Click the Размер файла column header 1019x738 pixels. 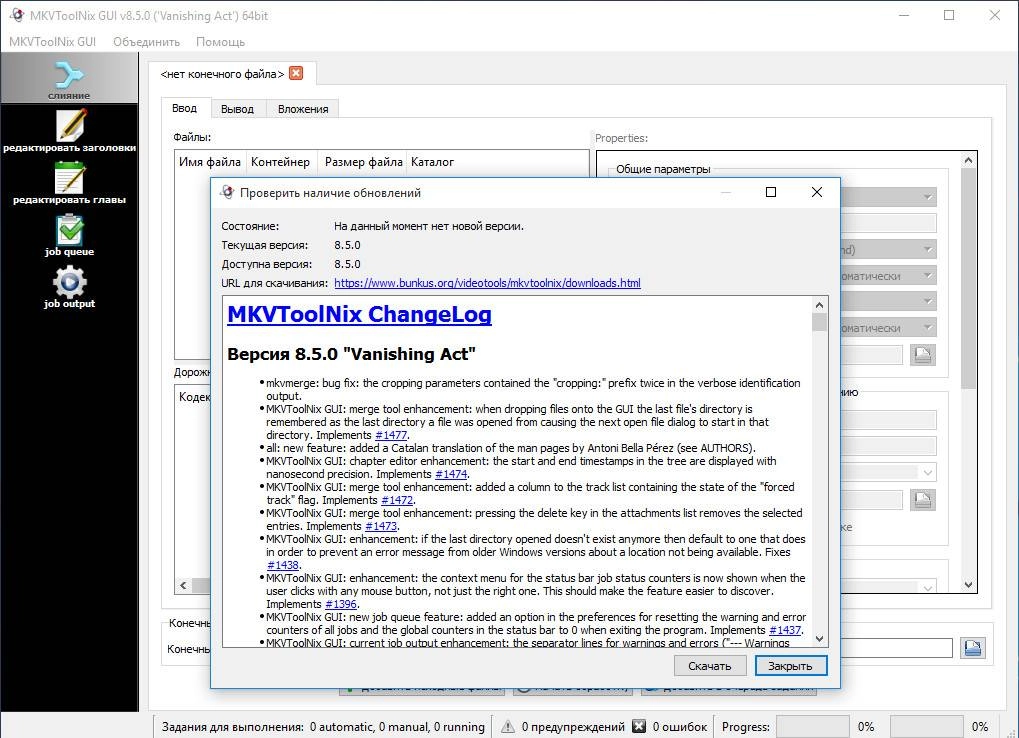coord(363,162)
